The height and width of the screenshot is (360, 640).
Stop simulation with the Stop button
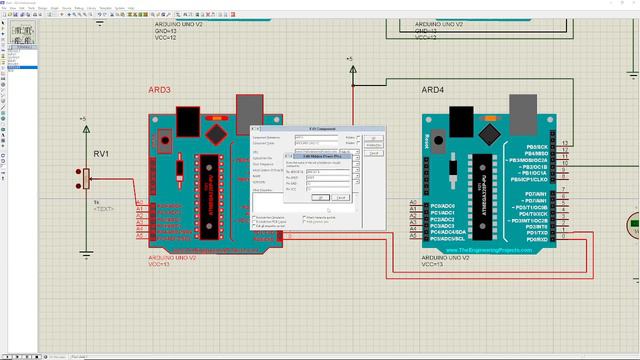[x=37, y=357]
